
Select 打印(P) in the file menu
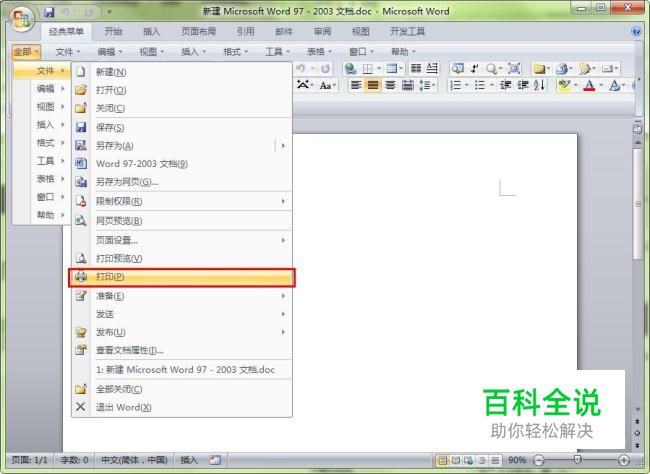point(182,277)
